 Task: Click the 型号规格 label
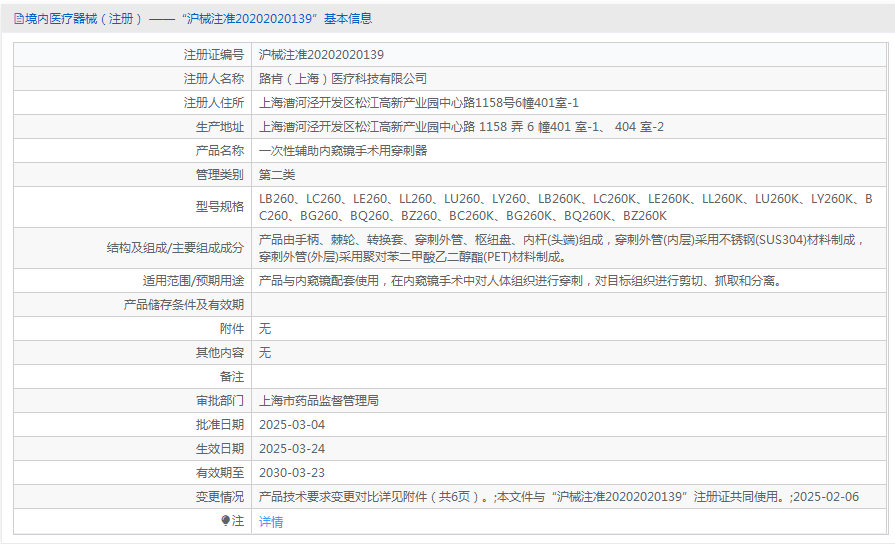(220, 207)
